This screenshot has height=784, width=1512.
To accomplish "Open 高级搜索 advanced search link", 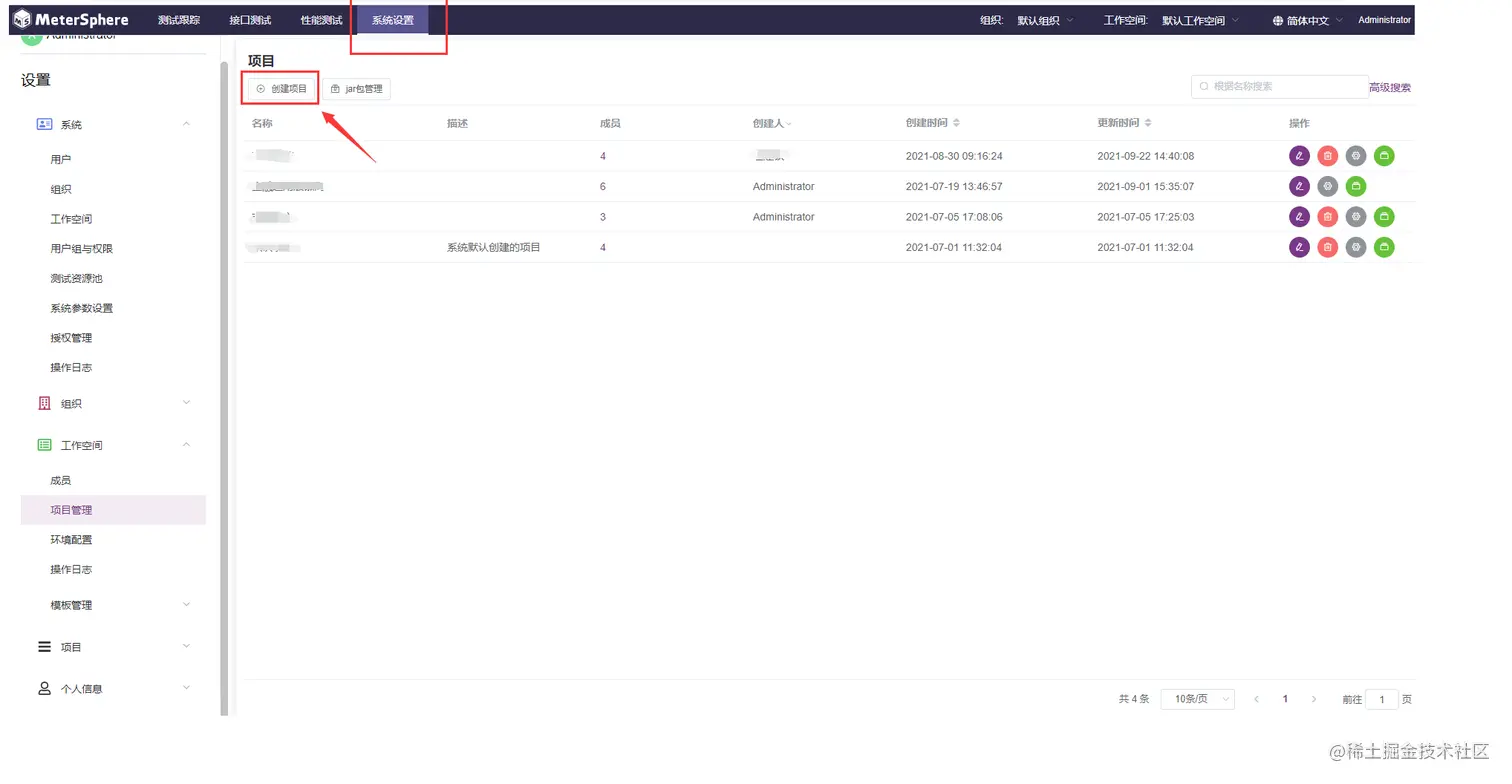I will tap(1390, 87).
